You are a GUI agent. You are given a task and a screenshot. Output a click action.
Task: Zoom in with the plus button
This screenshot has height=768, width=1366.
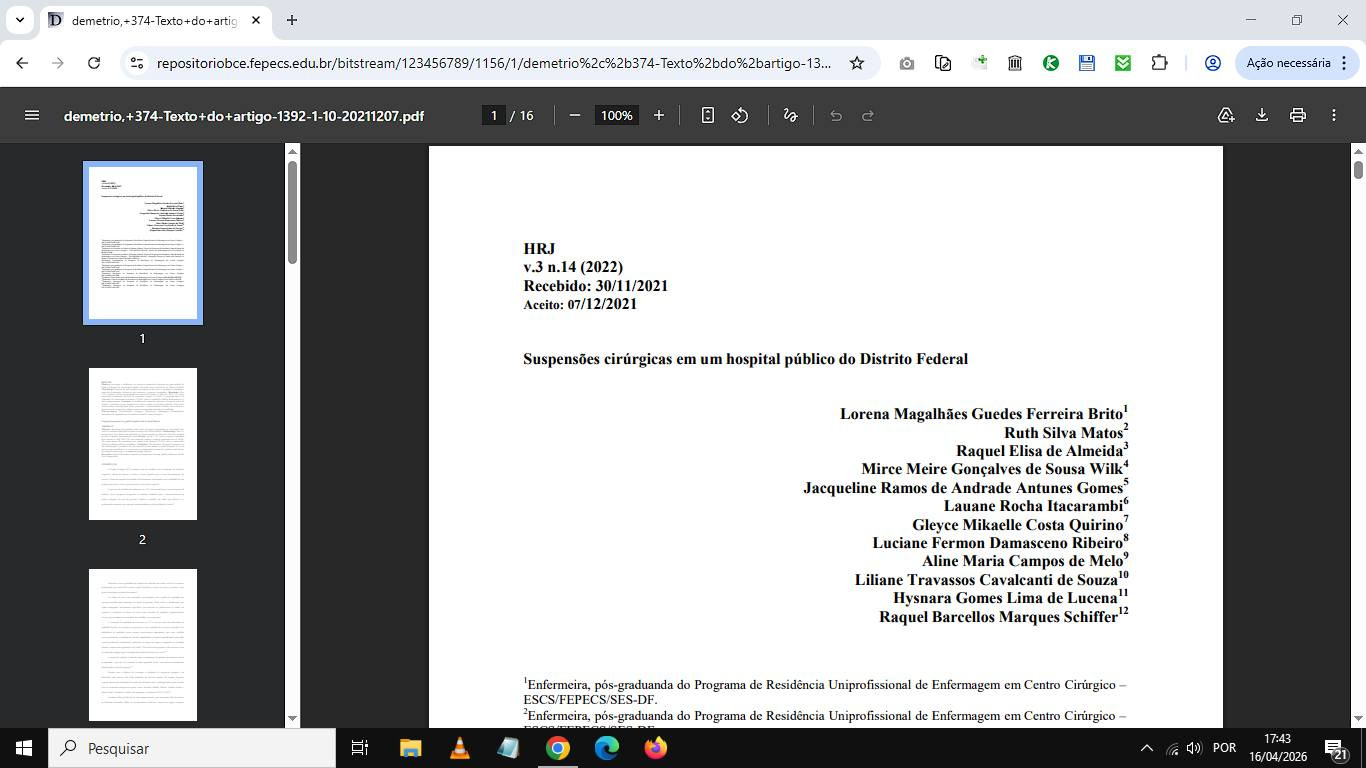[659, 115]
